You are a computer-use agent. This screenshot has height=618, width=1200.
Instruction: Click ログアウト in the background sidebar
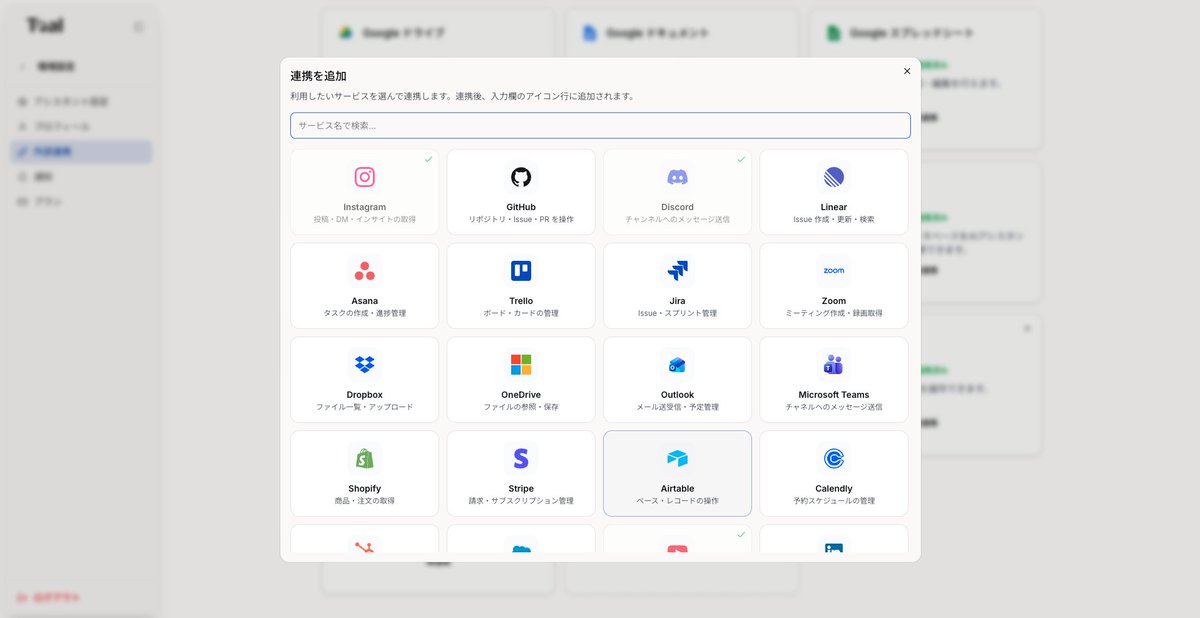[50, 597]
